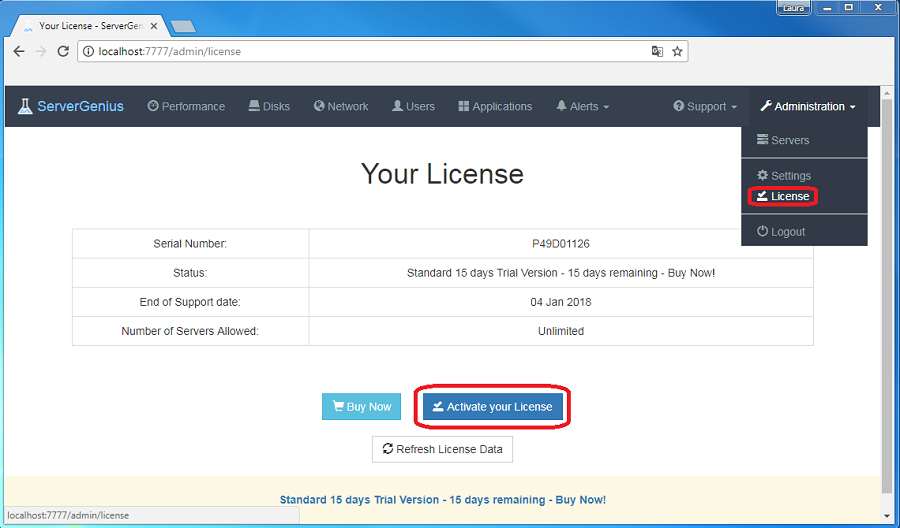Open the Users section
This screenshot has width=900, height=528.
coord(413,106)
